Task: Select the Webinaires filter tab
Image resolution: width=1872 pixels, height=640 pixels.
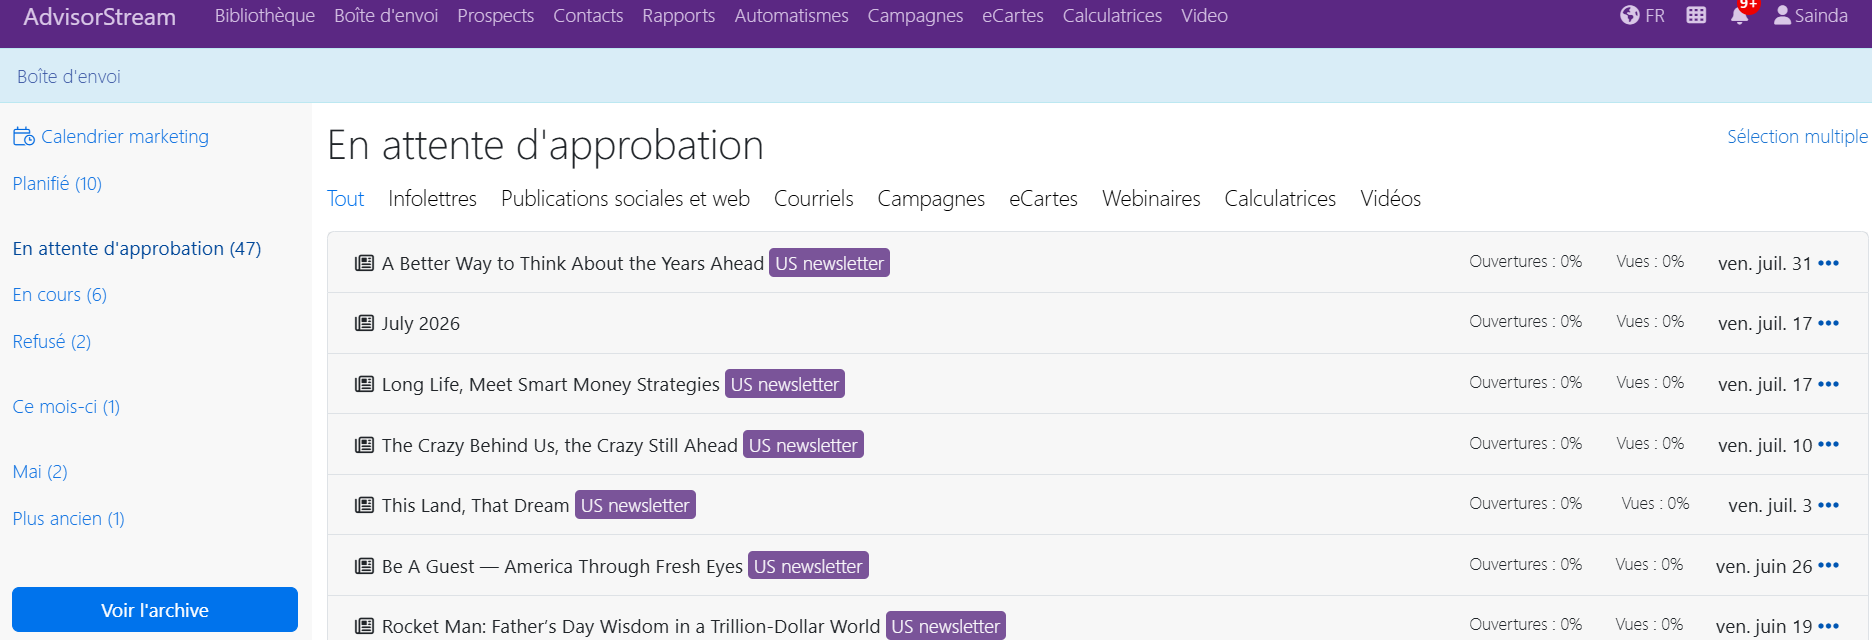Action: click(x=1151, y=198)
